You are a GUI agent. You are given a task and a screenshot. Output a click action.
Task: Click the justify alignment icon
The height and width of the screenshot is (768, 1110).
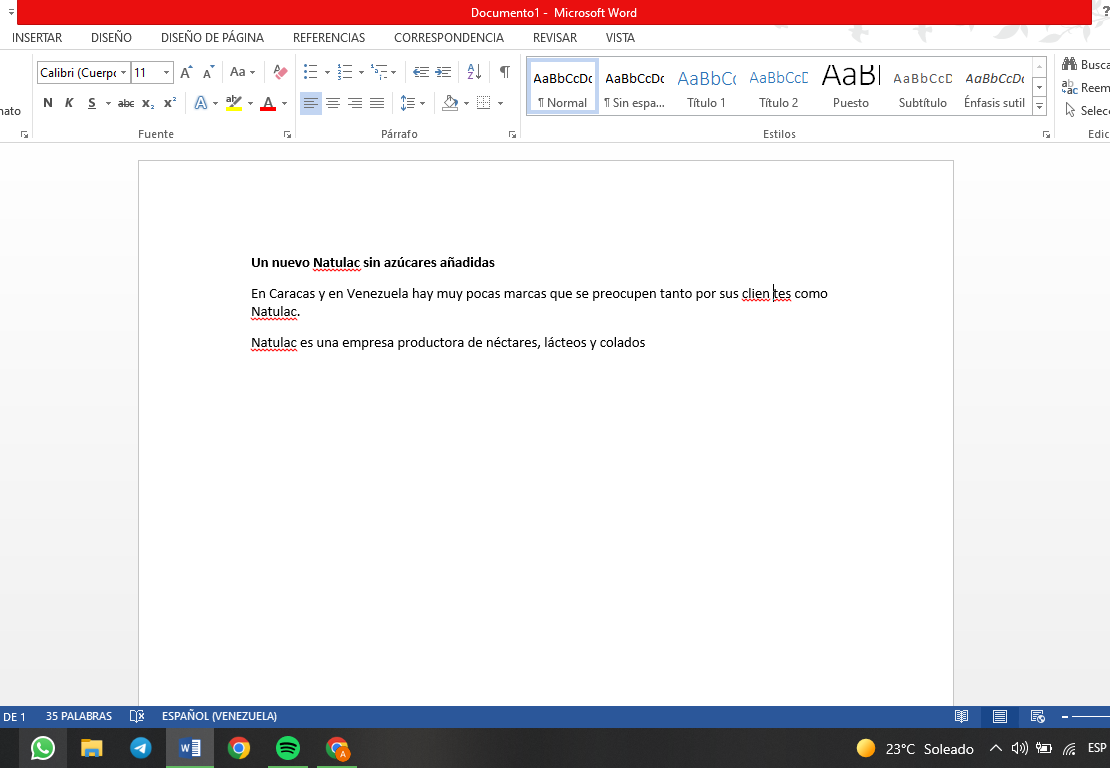tap(377, 103)
